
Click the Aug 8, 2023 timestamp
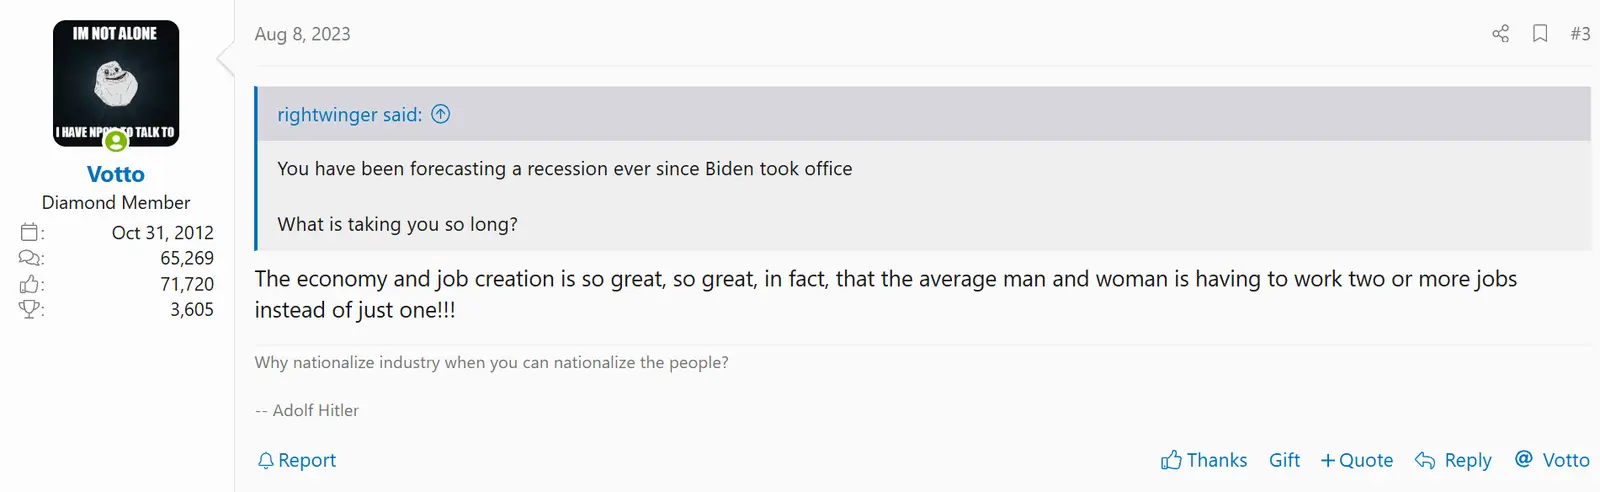point(302,34)
